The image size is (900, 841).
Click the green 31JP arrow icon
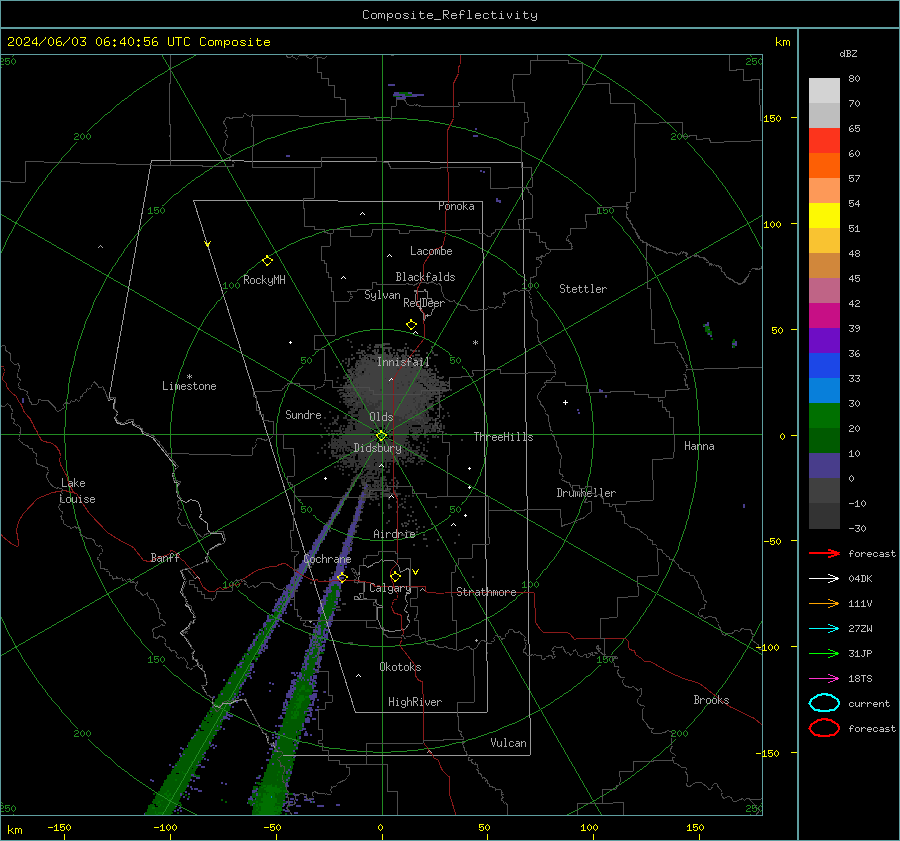coord(824,653)
